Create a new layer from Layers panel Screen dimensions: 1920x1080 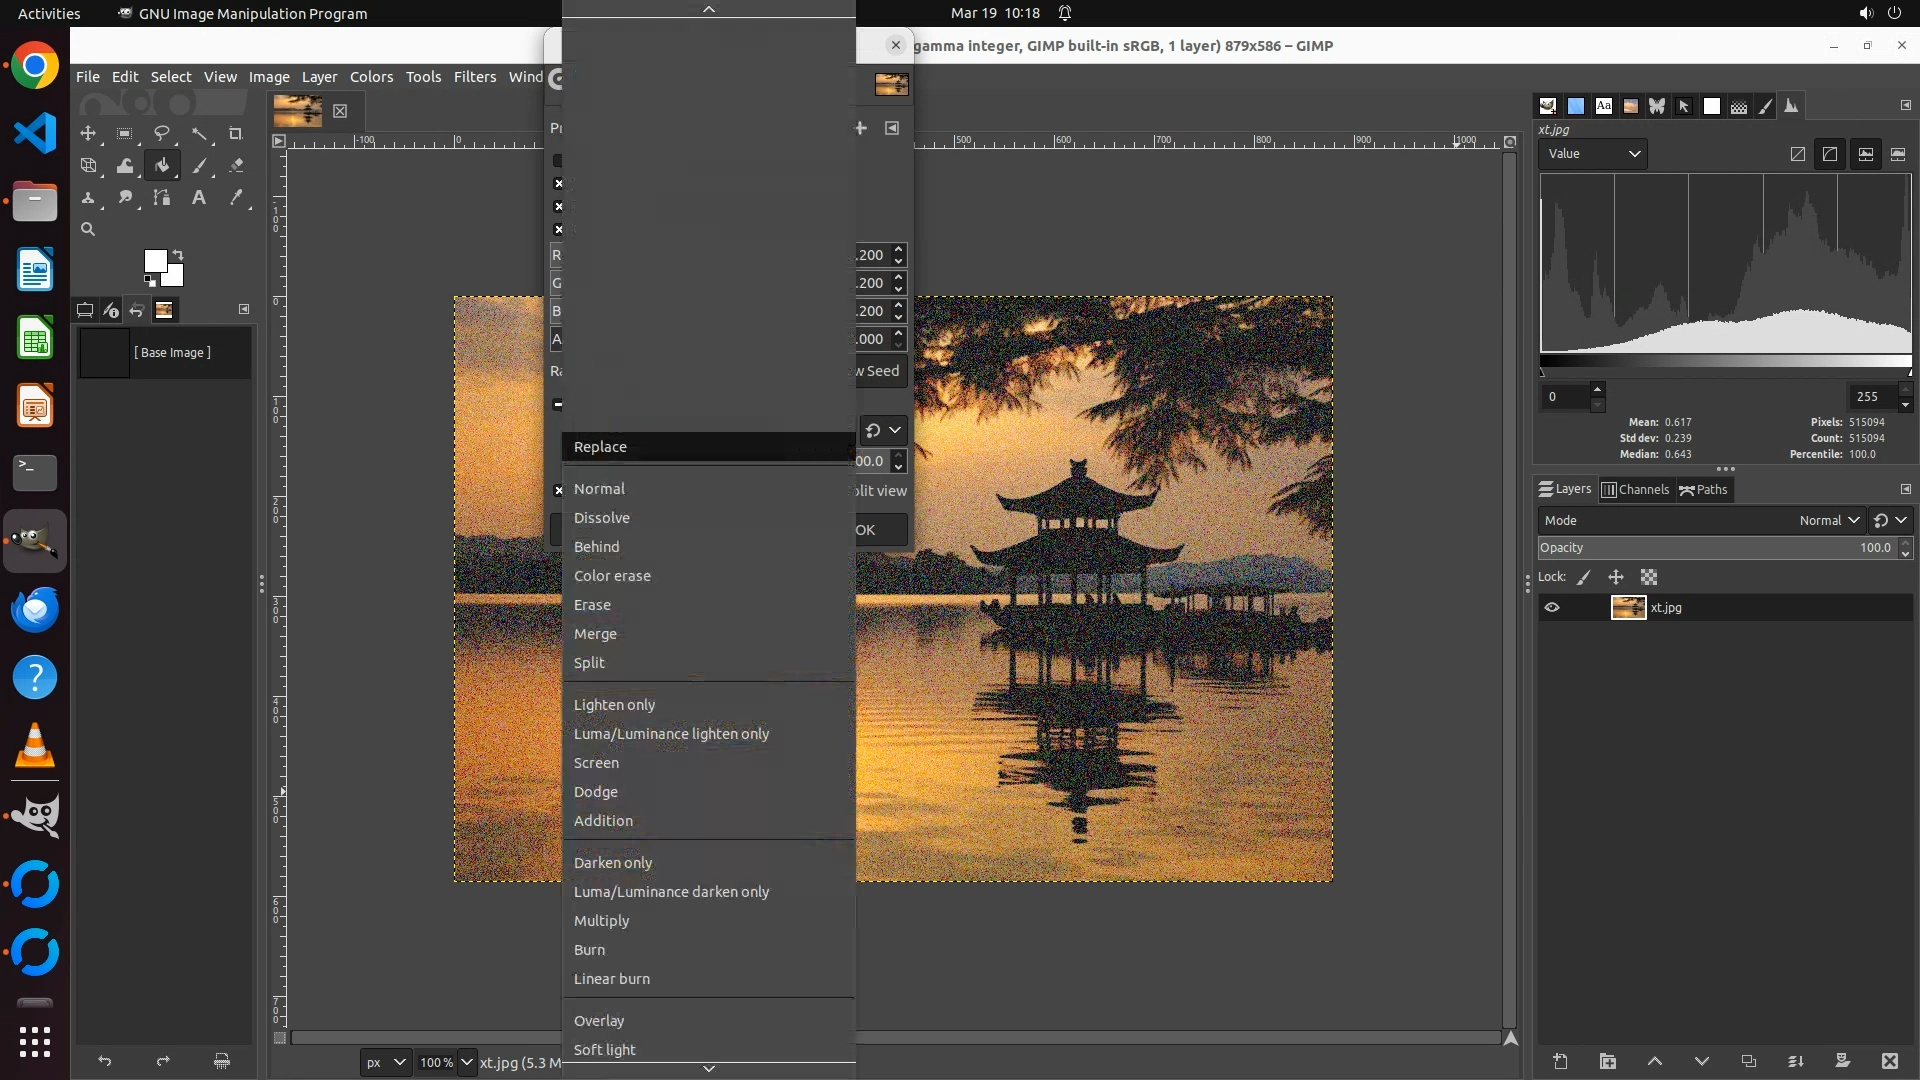tap(1560, 1061)
